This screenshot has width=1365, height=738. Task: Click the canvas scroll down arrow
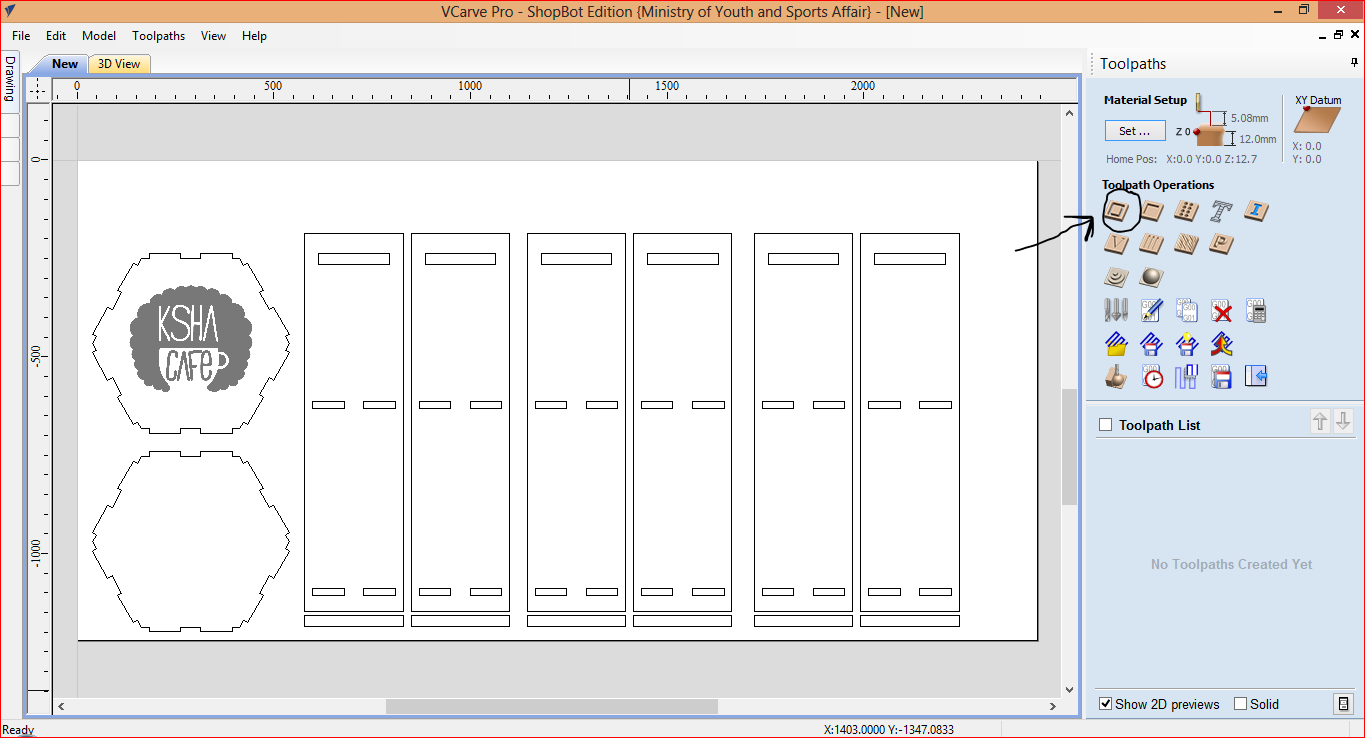tap(1069, 690)
